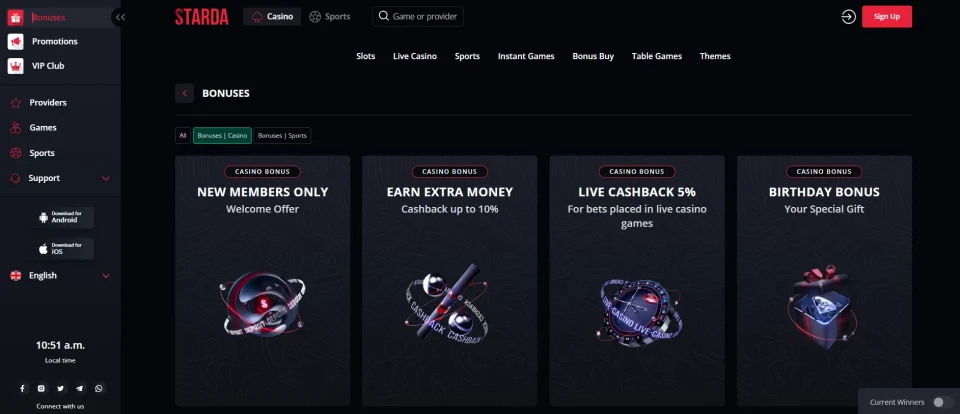960x414 pixels.
Task: Click the Game or provider search field
Action: 418,17
